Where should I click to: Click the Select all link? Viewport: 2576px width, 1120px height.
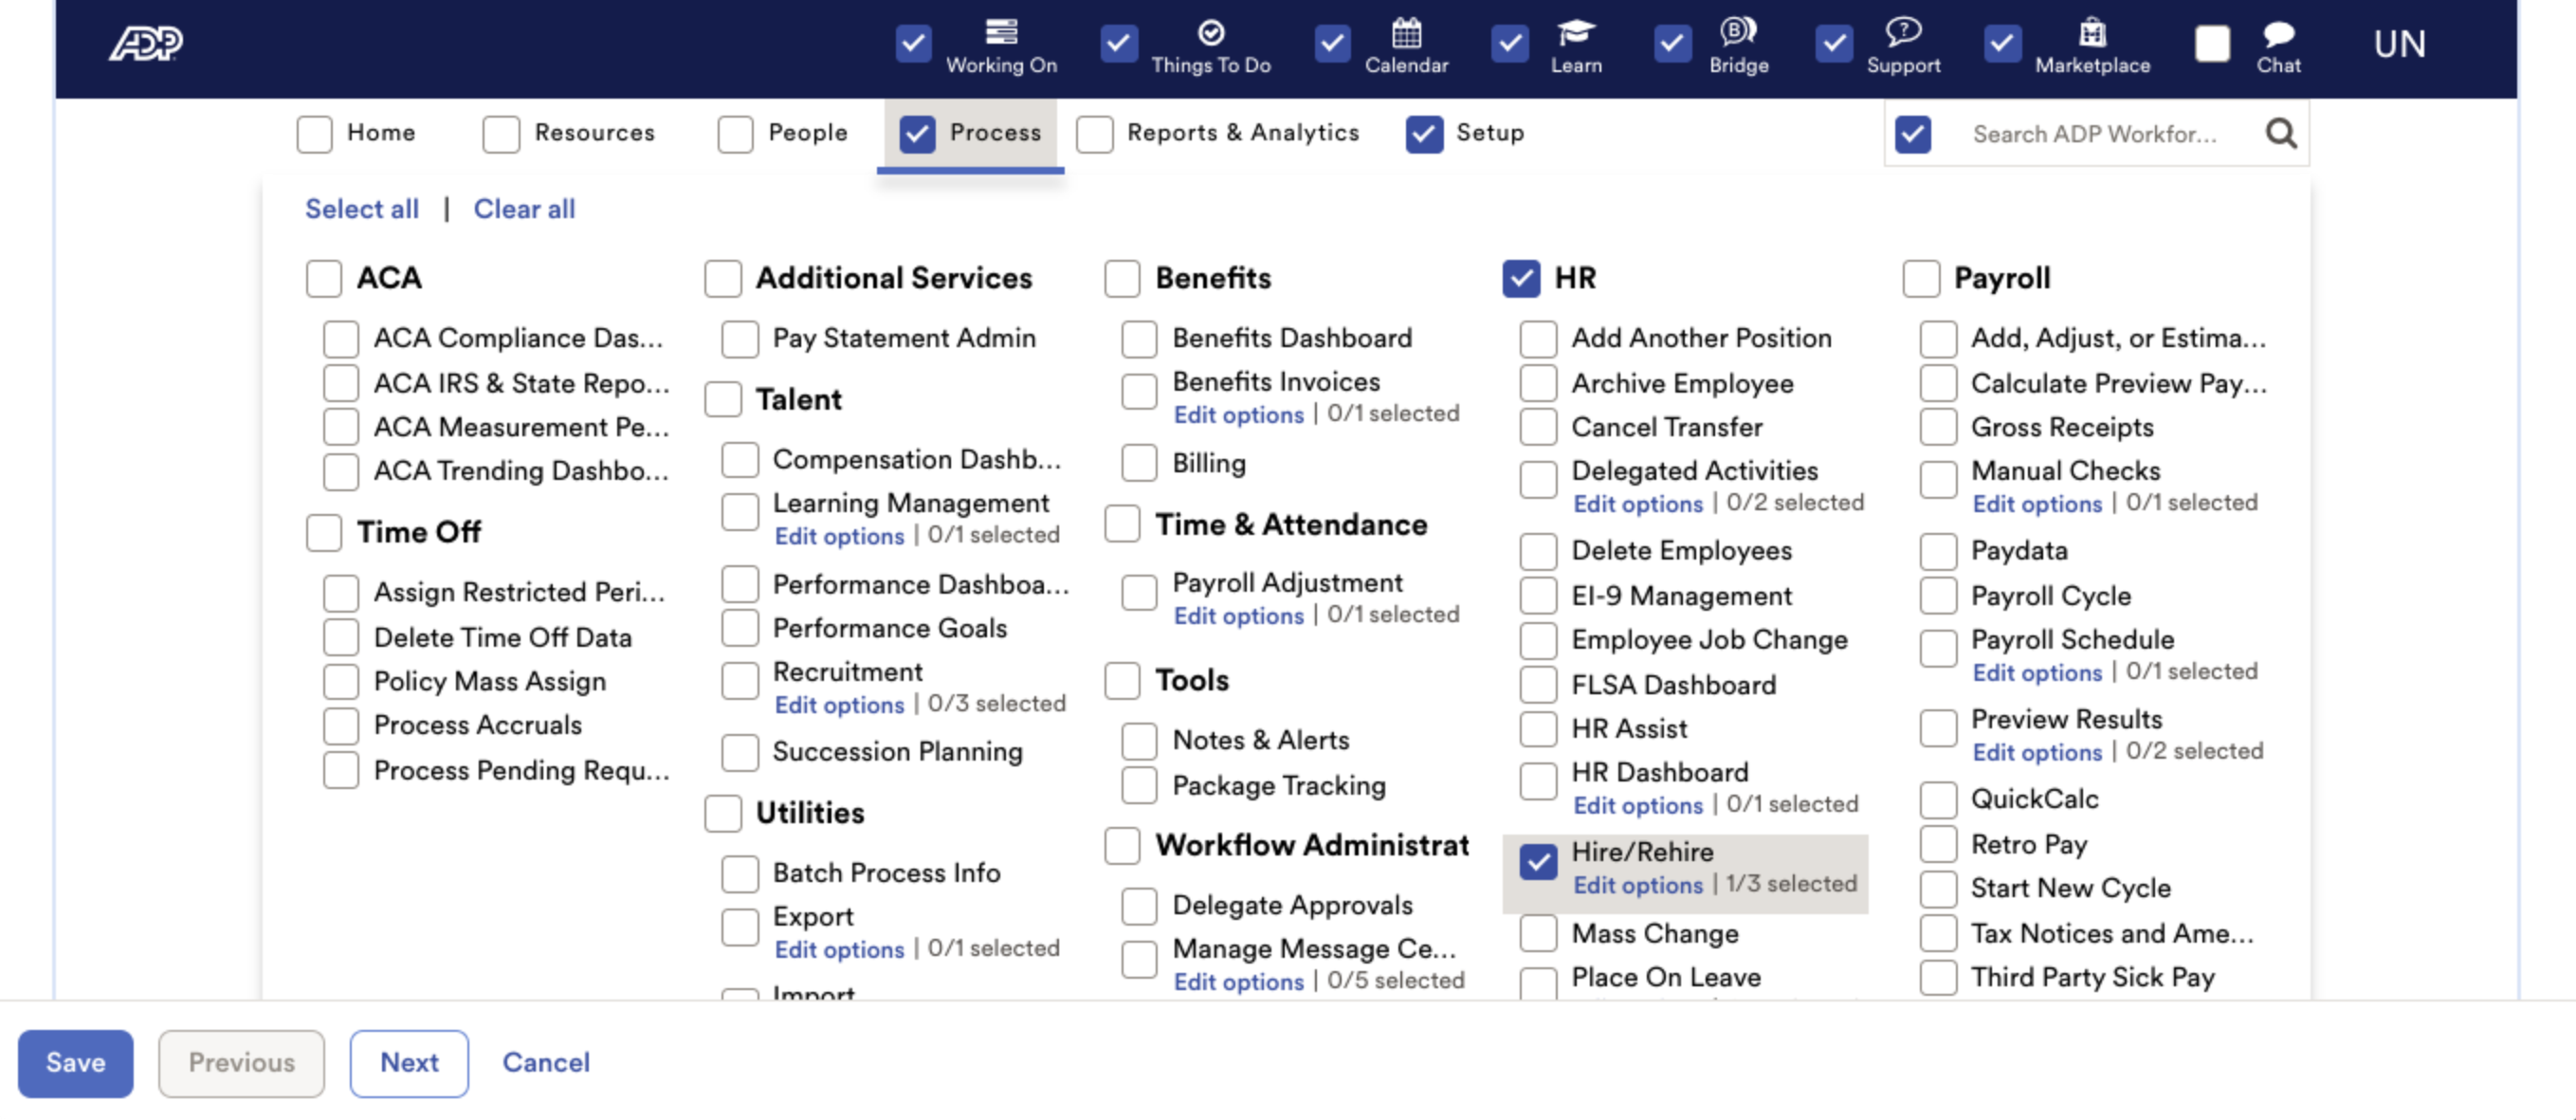coord(361,209)
